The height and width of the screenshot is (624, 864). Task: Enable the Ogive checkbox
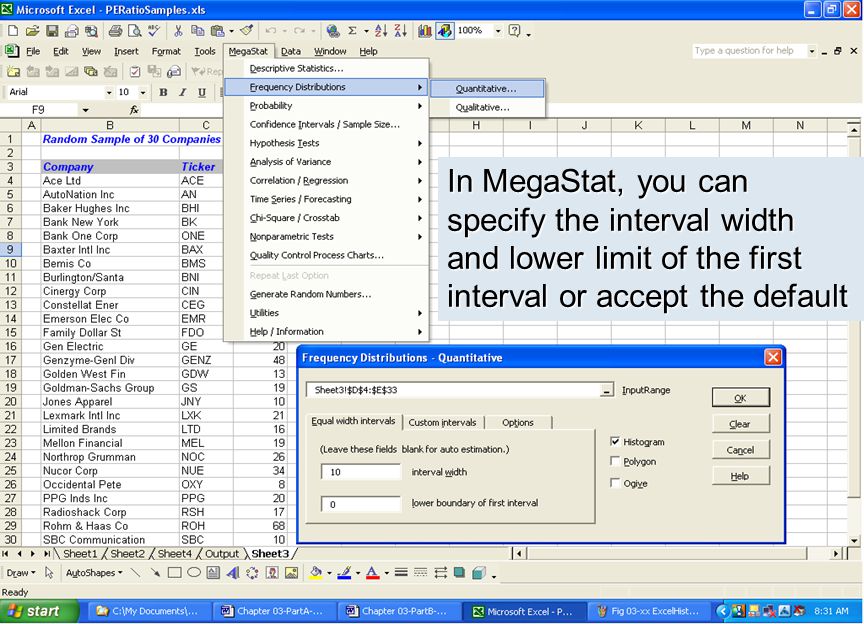[x=615, y=483]
